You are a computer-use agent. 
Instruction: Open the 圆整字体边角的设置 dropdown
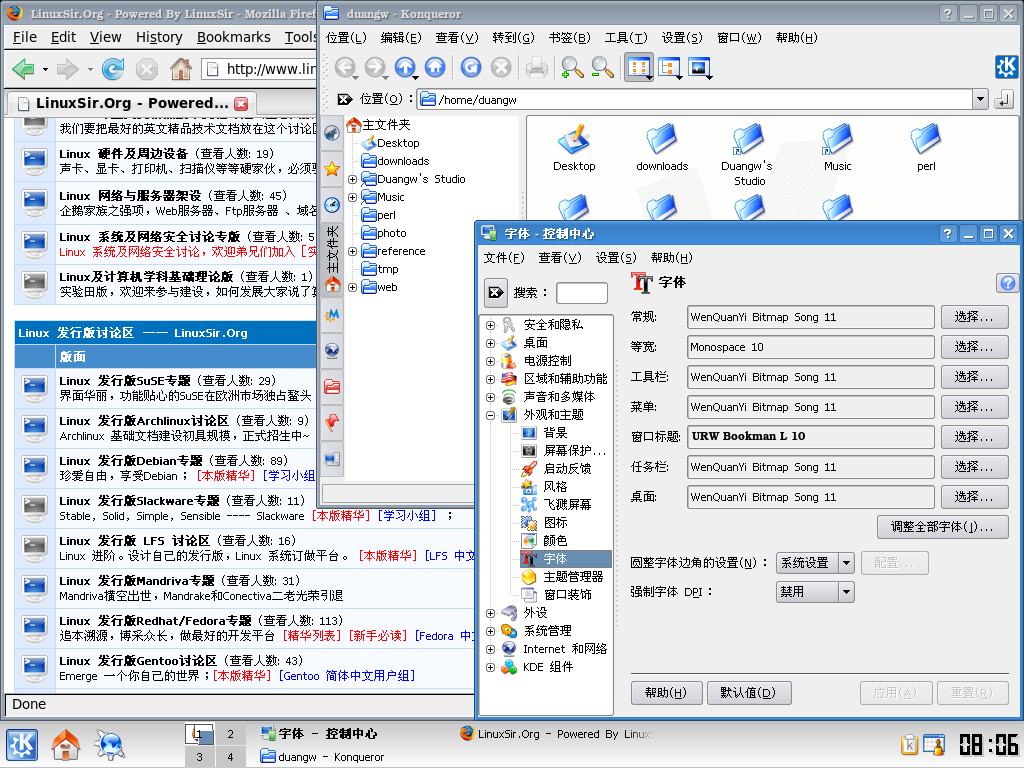(x=815, y=563)
